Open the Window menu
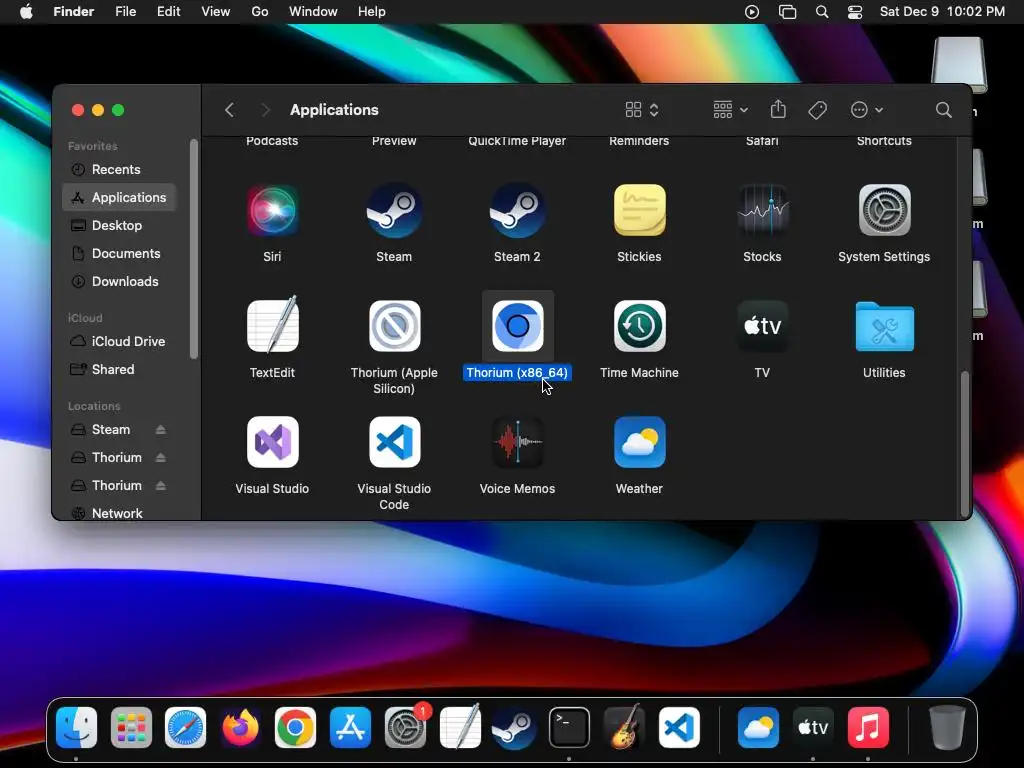 313,12
